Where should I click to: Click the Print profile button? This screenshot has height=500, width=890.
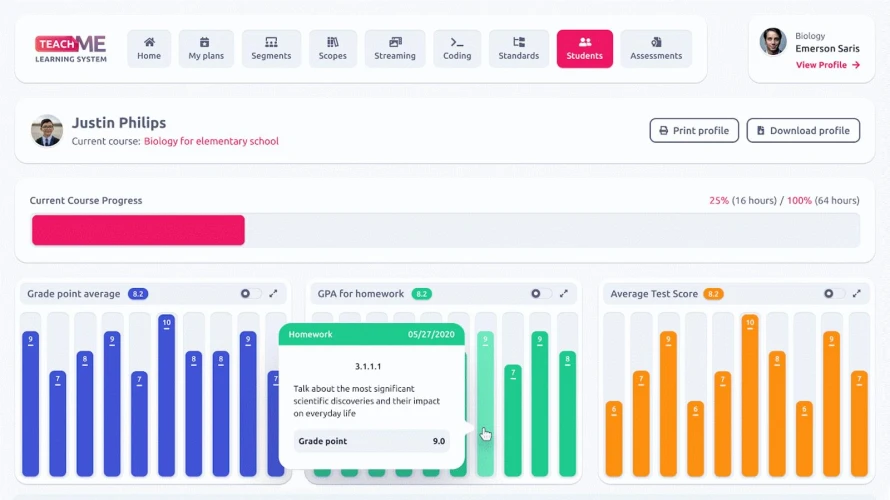[694, 131]
